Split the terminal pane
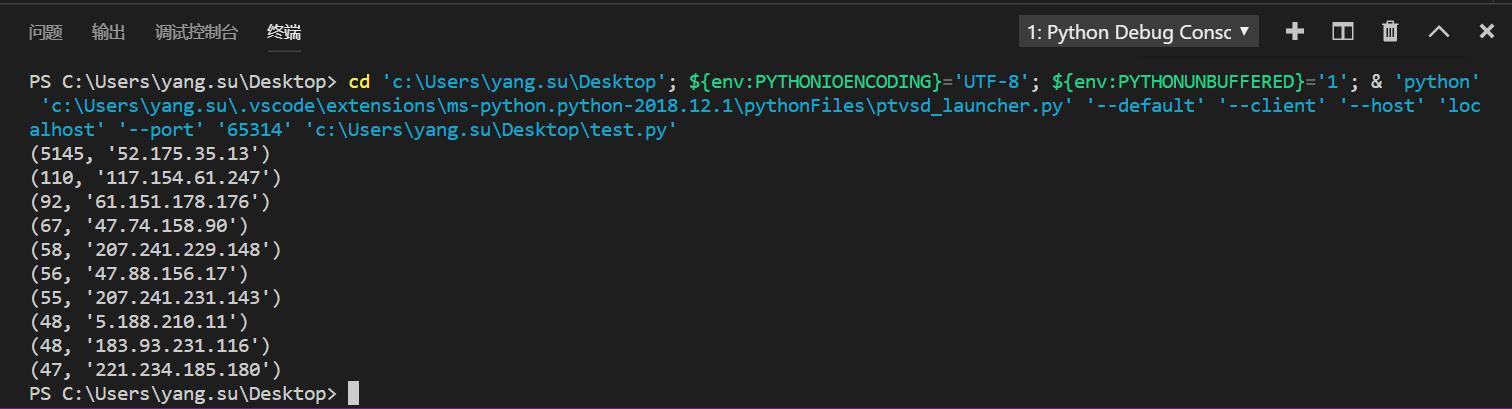The height and width of the screenshot is (409, 1512). pyautogui.click(x=1343, y=31)
